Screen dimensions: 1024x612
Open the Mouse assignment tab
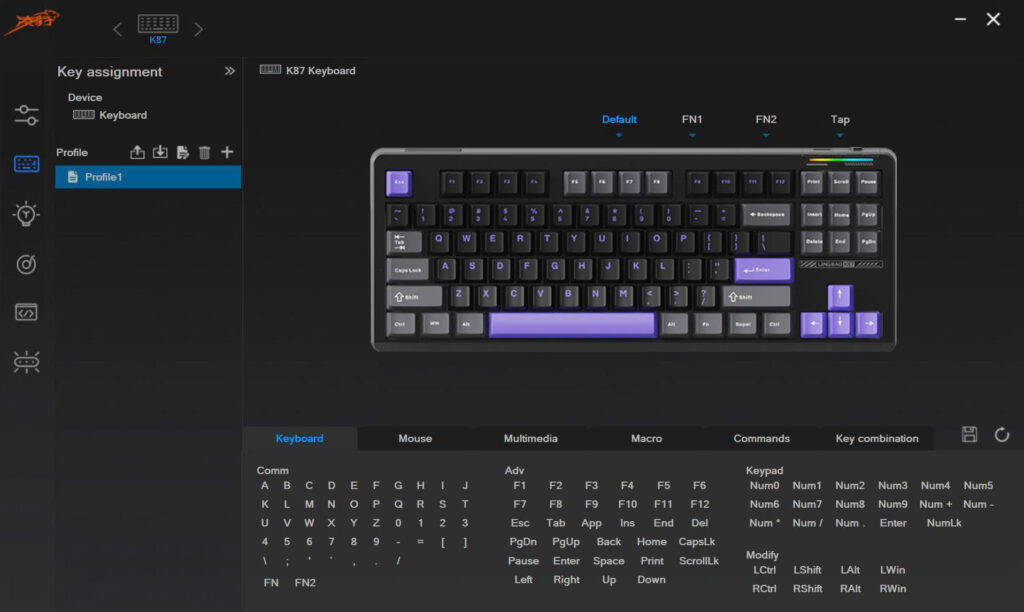(x=415, y=438)
